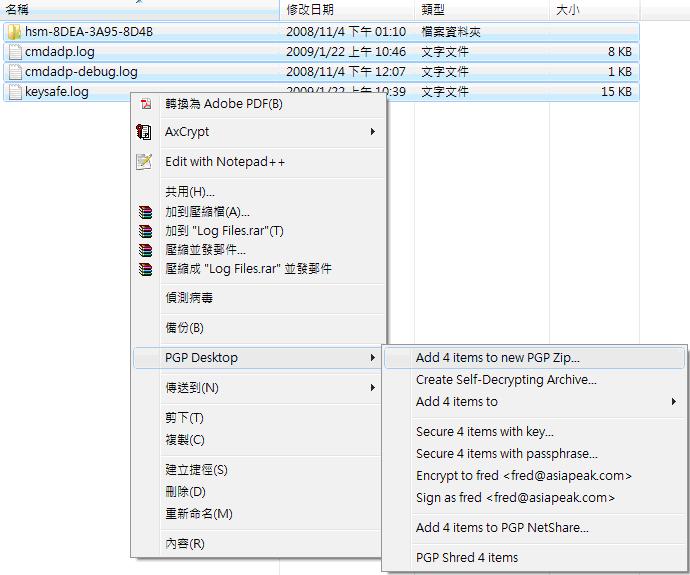
Task: Select the hsm-8DEA-3A95-8D4B folder icon
Action: (x=14, y=31)
